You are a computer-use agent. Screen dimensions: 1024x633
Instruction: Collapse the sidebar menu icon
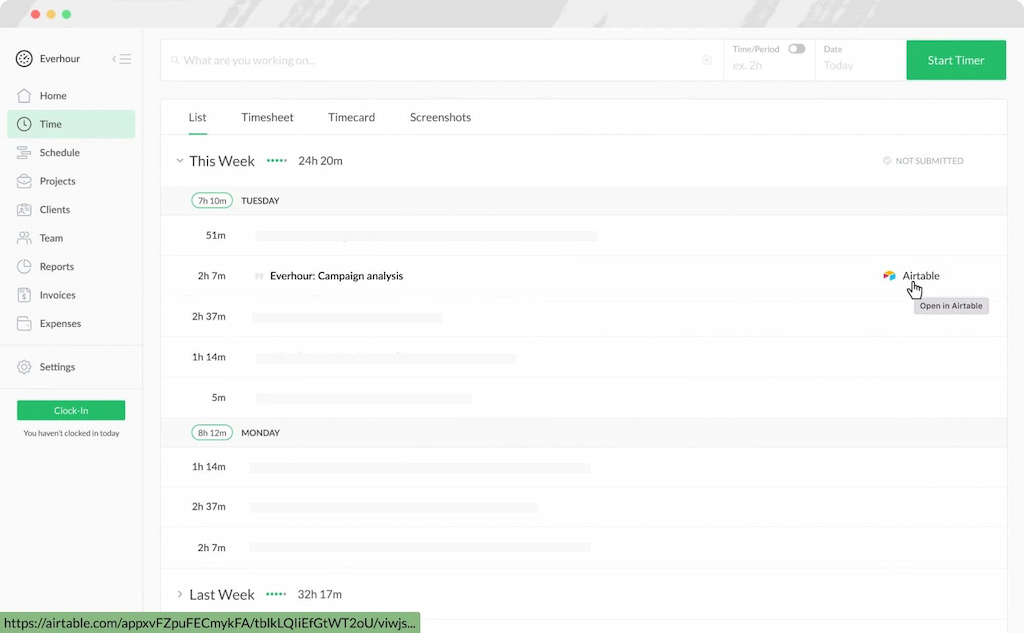[x=122, y=59]
